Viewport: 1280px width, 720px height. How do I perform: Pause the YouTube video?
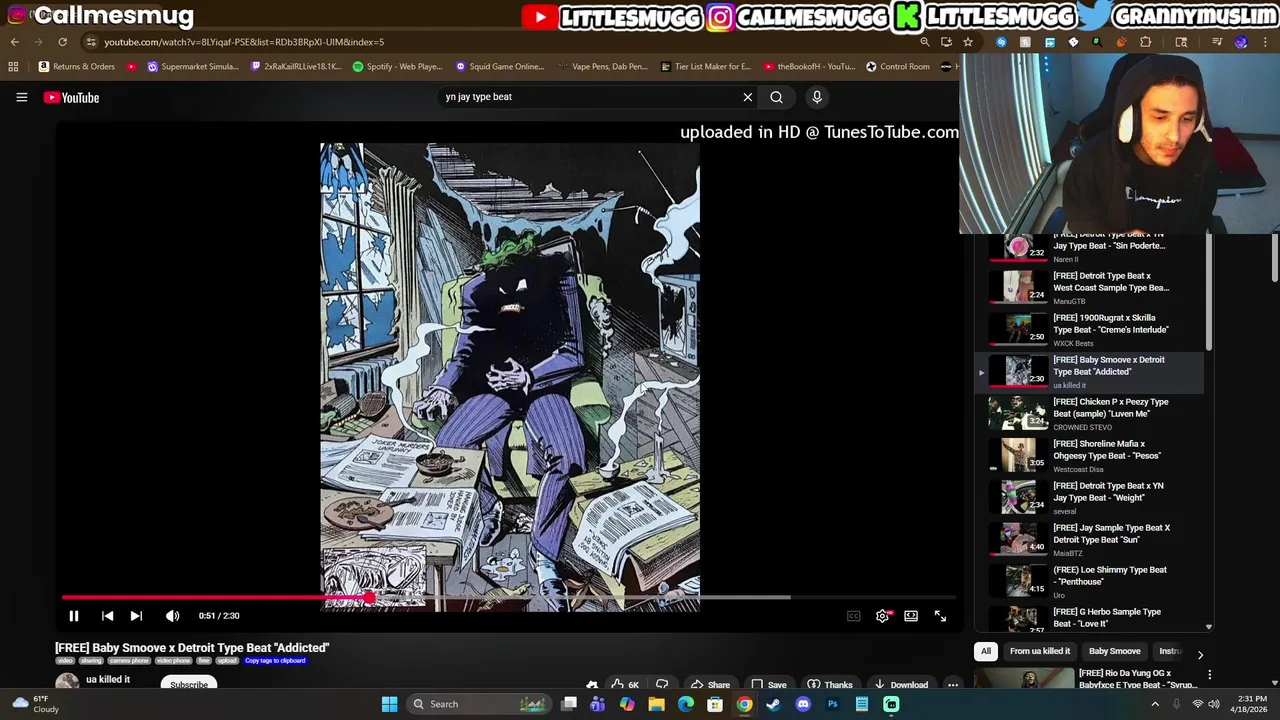(73, 616)
